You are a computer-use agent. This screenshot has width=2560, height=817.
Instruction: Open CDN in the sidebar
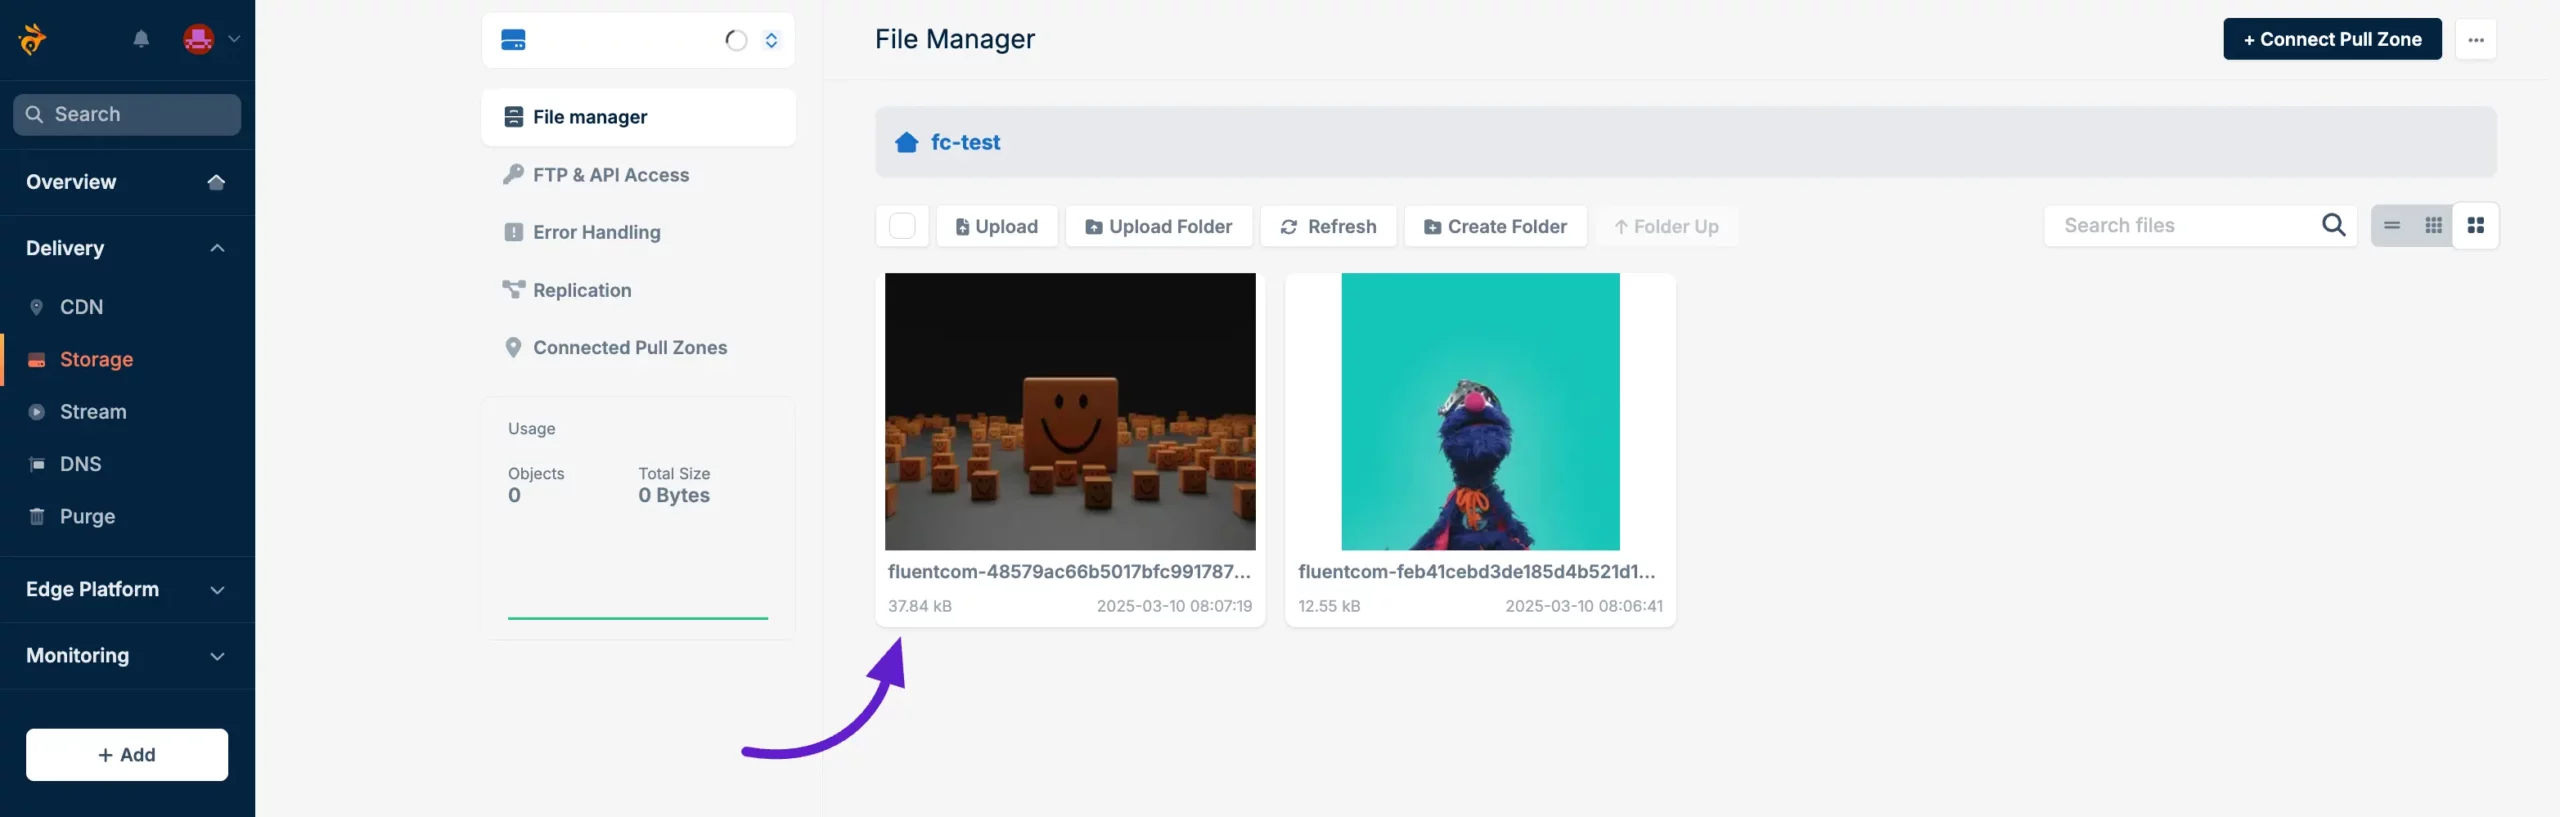[x=81, y=307]
